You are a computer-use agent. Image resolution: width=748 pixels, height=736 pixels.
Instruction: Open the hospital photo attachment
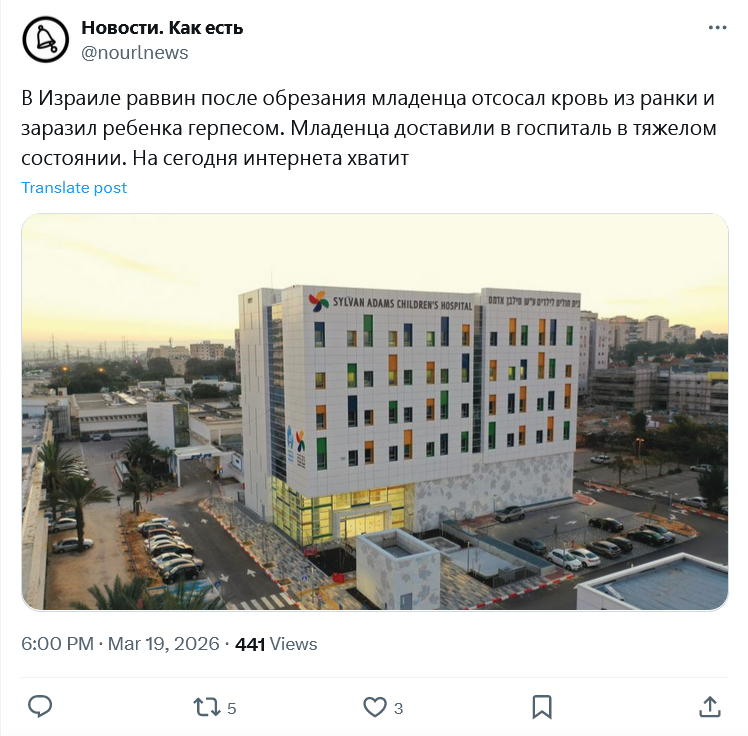[375, 412]
